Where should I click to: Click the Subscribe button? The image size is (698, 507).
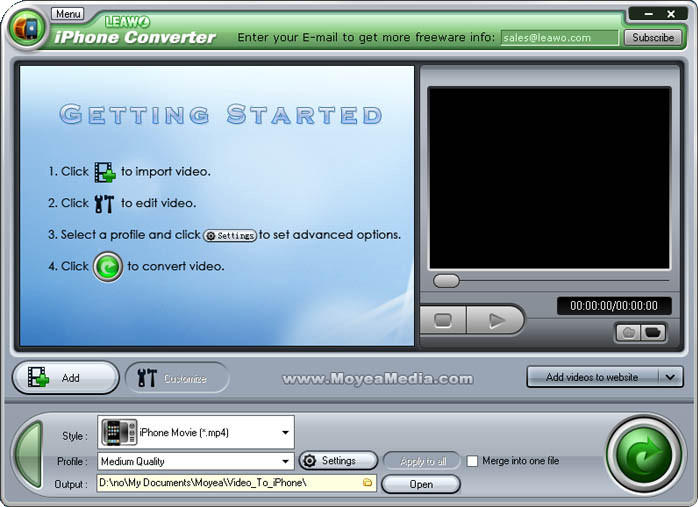653,37
